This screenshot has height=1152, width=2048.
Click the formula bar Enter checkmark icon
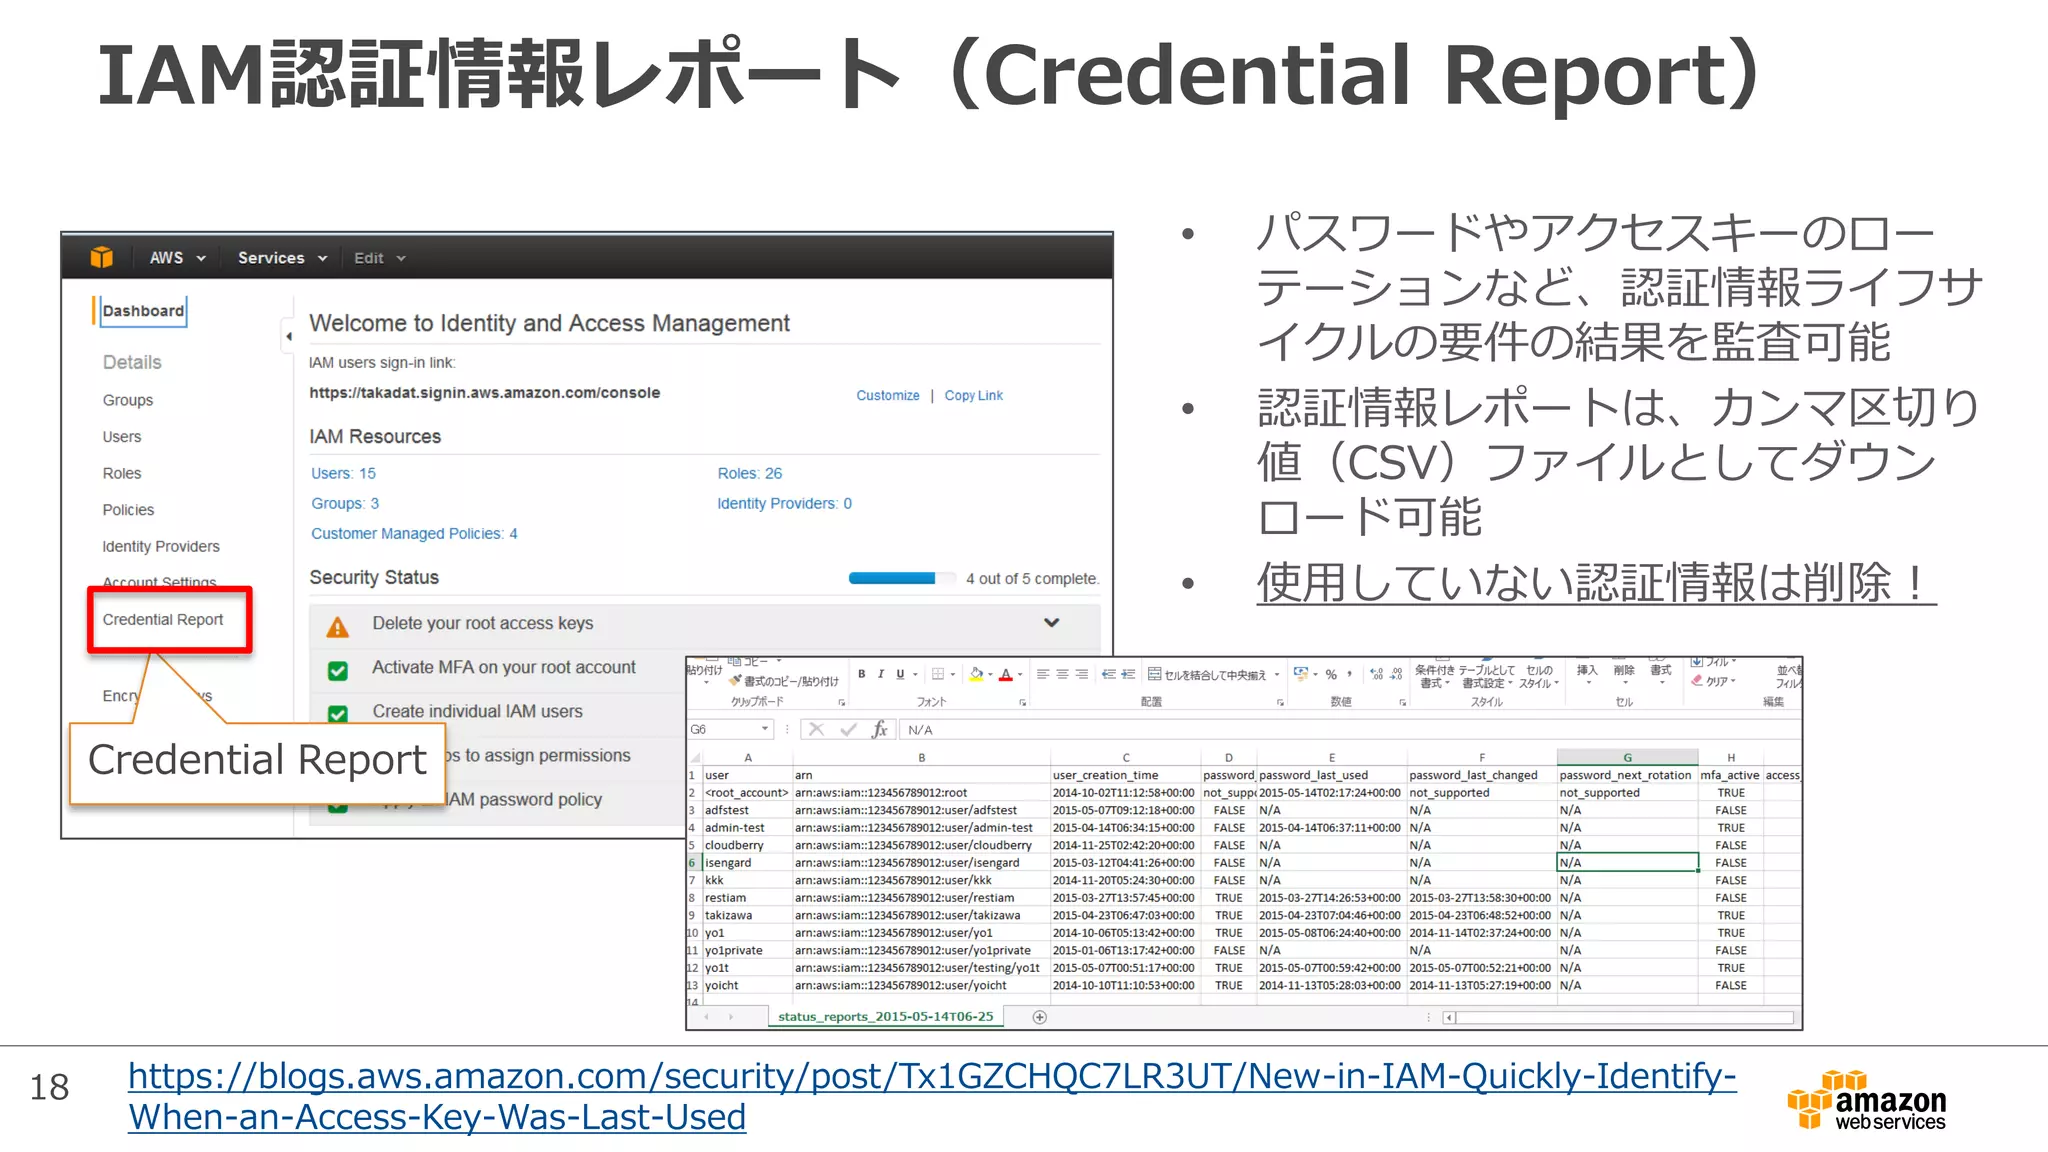click(x=848, y=729)
